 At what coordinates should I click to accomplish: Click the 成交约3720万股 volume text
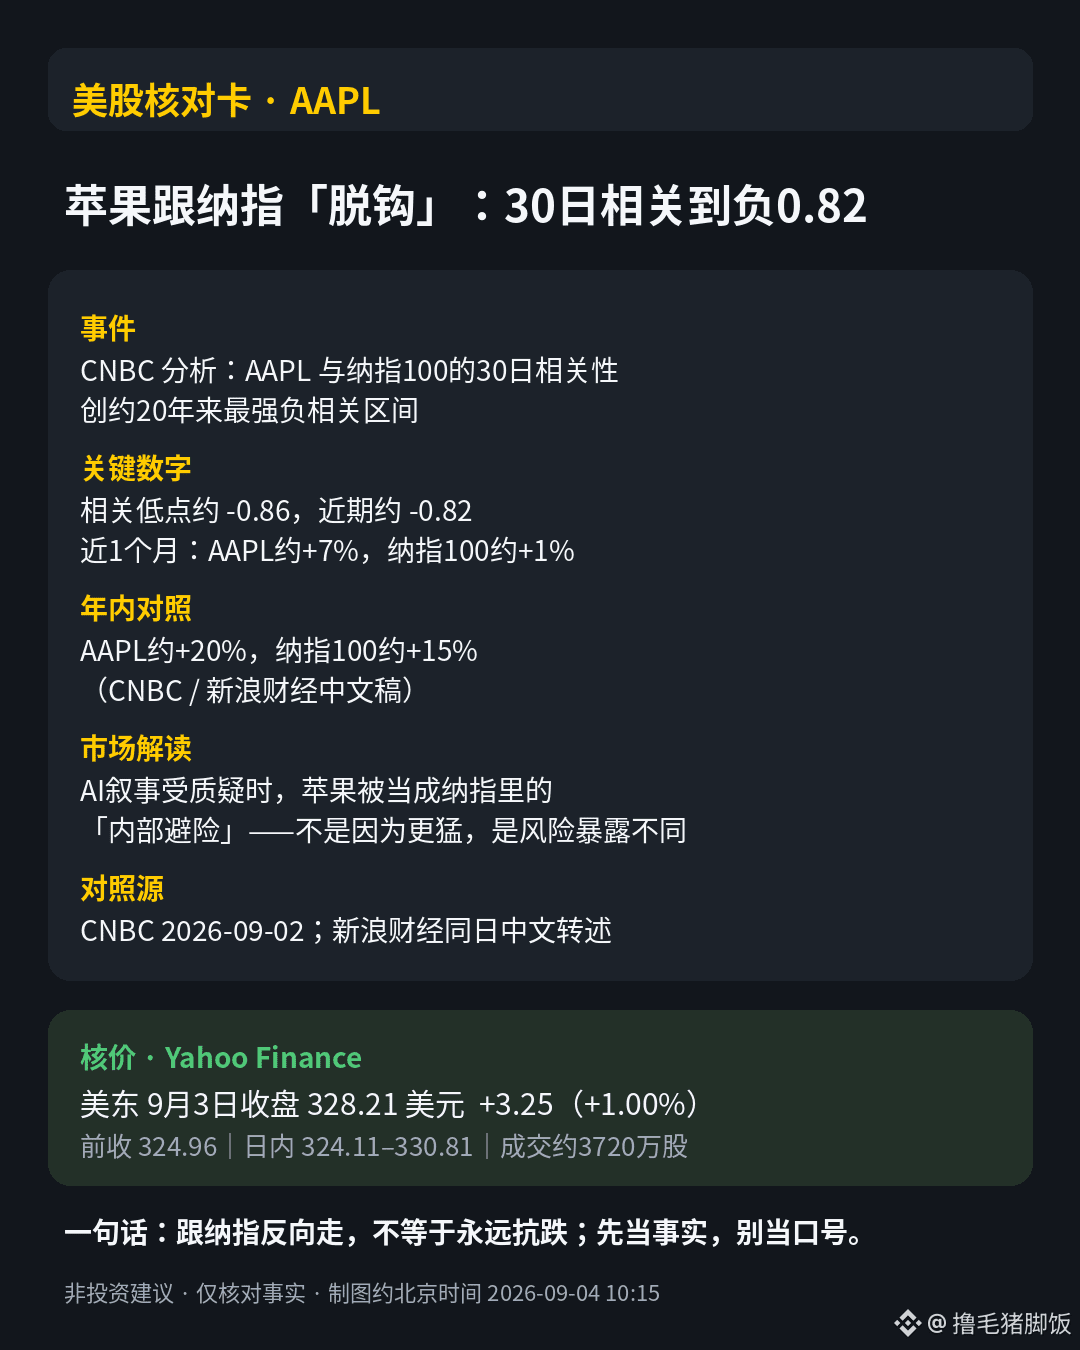(x=594, y=1146)
